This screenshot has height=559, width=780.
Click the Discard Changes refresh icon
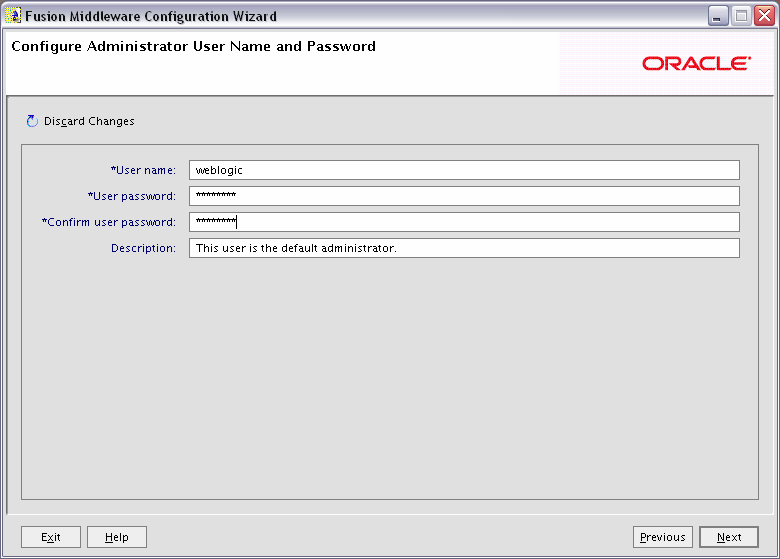32,121
